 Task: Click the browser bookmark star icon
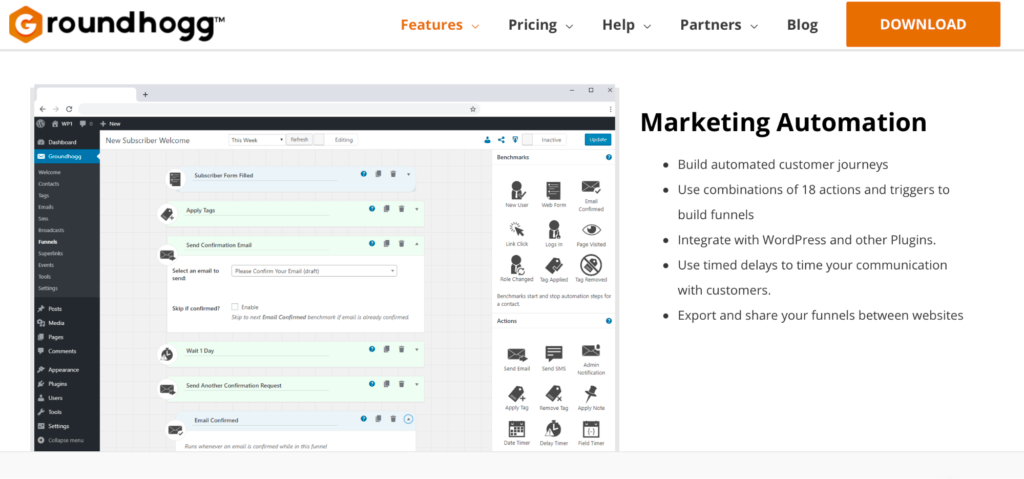(473, 109)
